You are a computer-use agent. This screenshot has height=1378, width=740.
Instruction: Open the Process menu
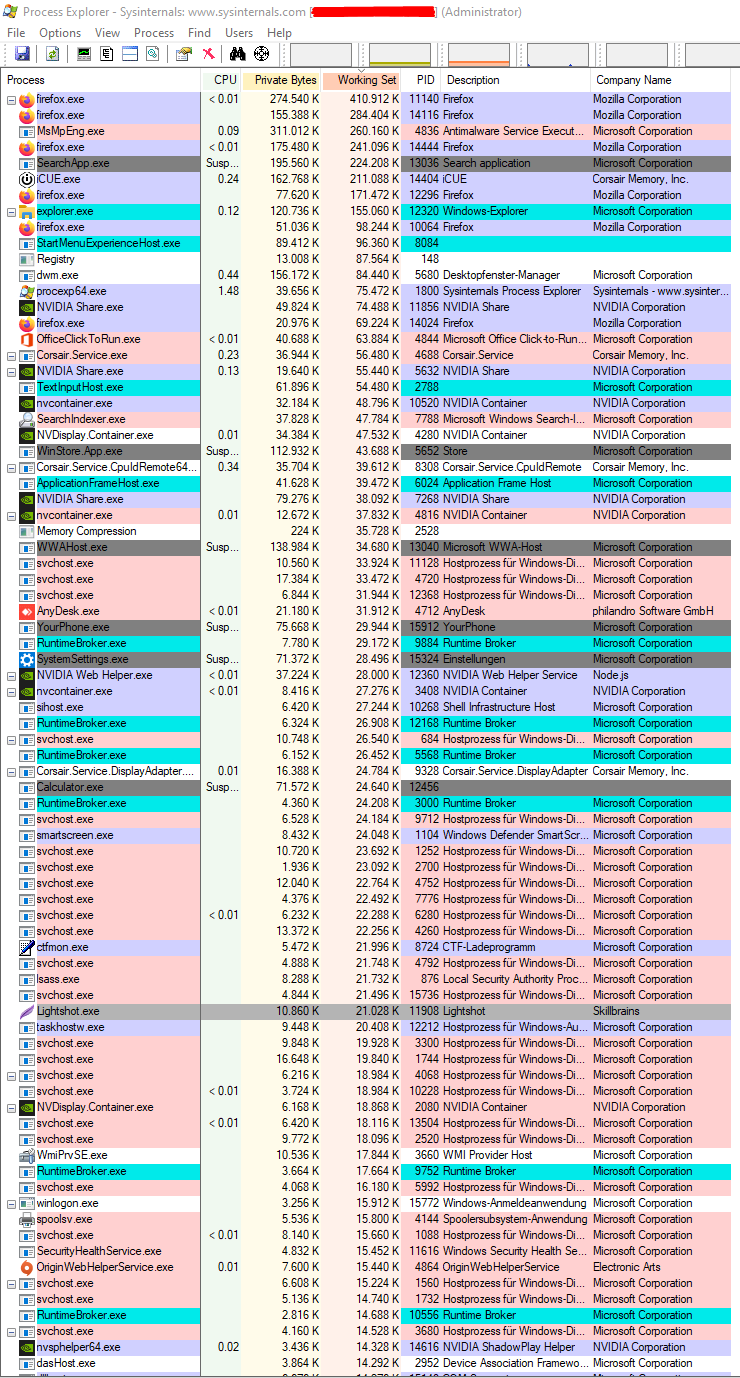(154, 33)
